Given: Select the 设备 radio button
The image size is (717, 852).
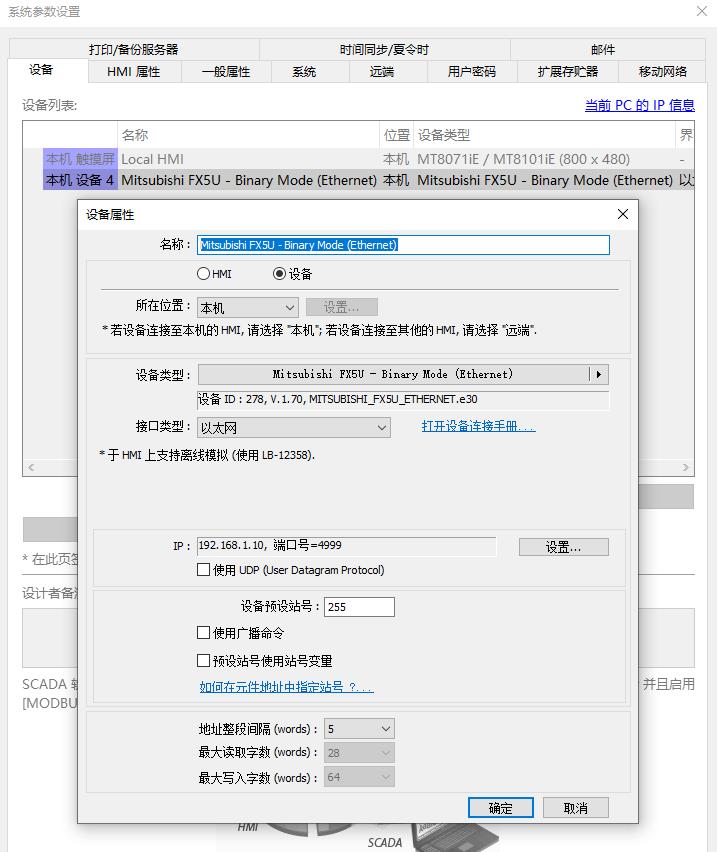Looking at the screenshot, I should [x=280, y=274].
